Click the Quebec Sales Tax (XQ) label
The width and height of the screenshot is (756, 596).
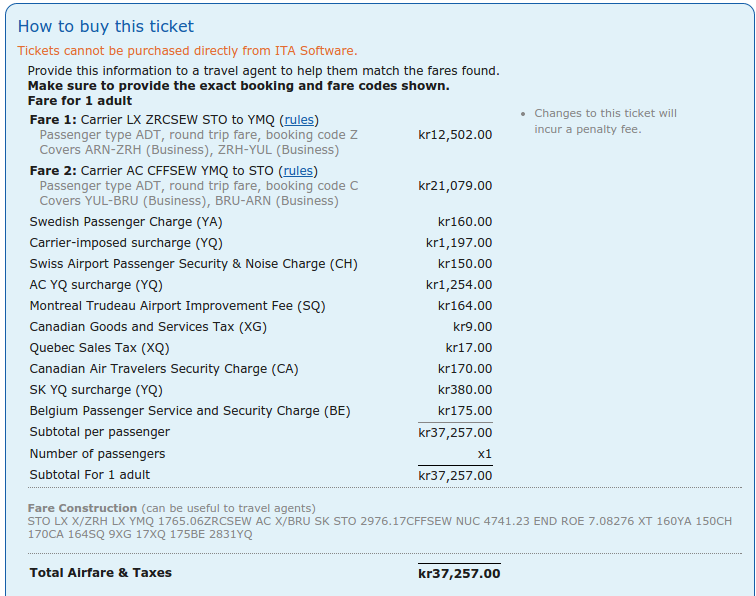100,348
